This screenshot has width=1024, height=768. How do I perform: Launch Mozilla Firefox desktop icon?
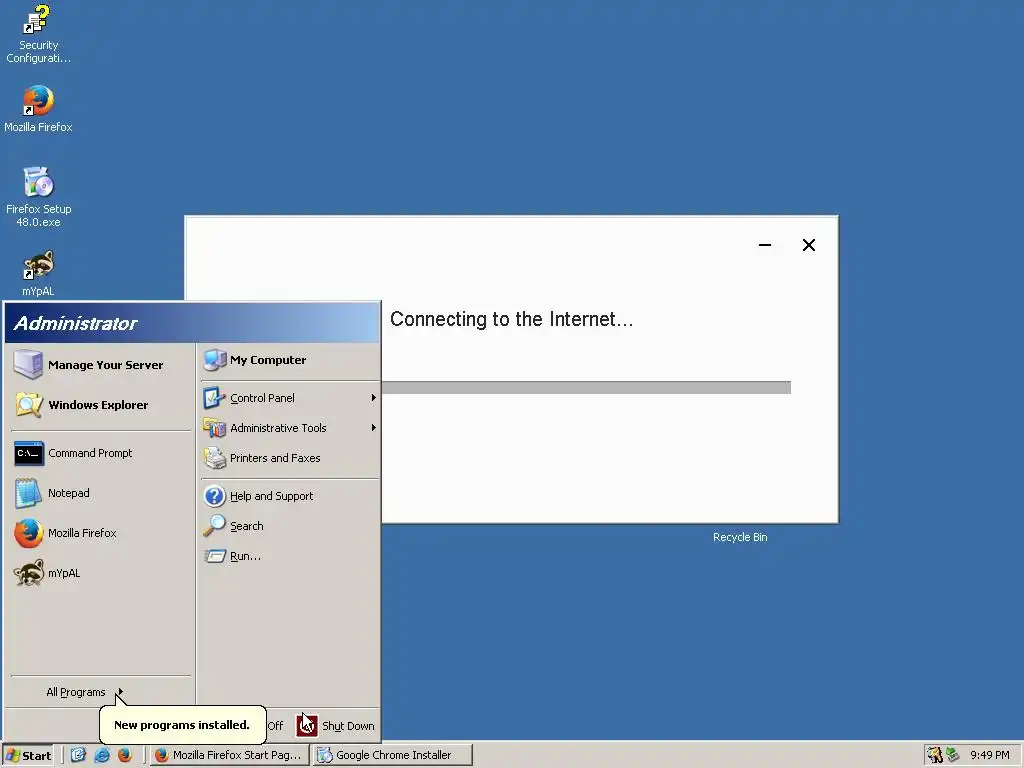click(38, 109)
